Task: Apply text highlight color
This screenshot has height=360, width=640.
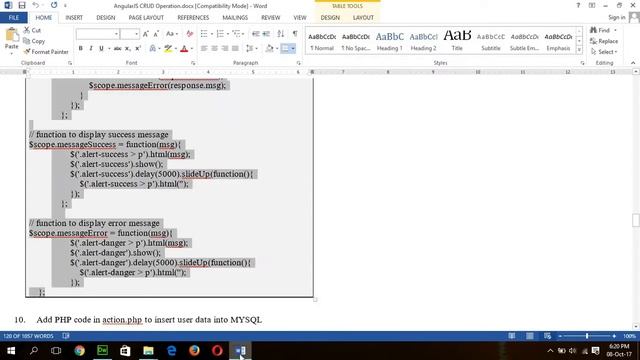Action: (168, 49)
